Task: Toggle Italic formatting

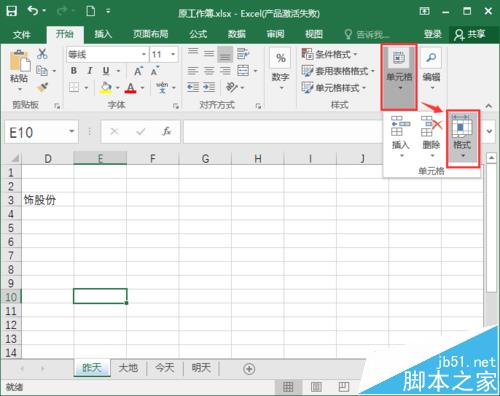Action: pos(90,71)
